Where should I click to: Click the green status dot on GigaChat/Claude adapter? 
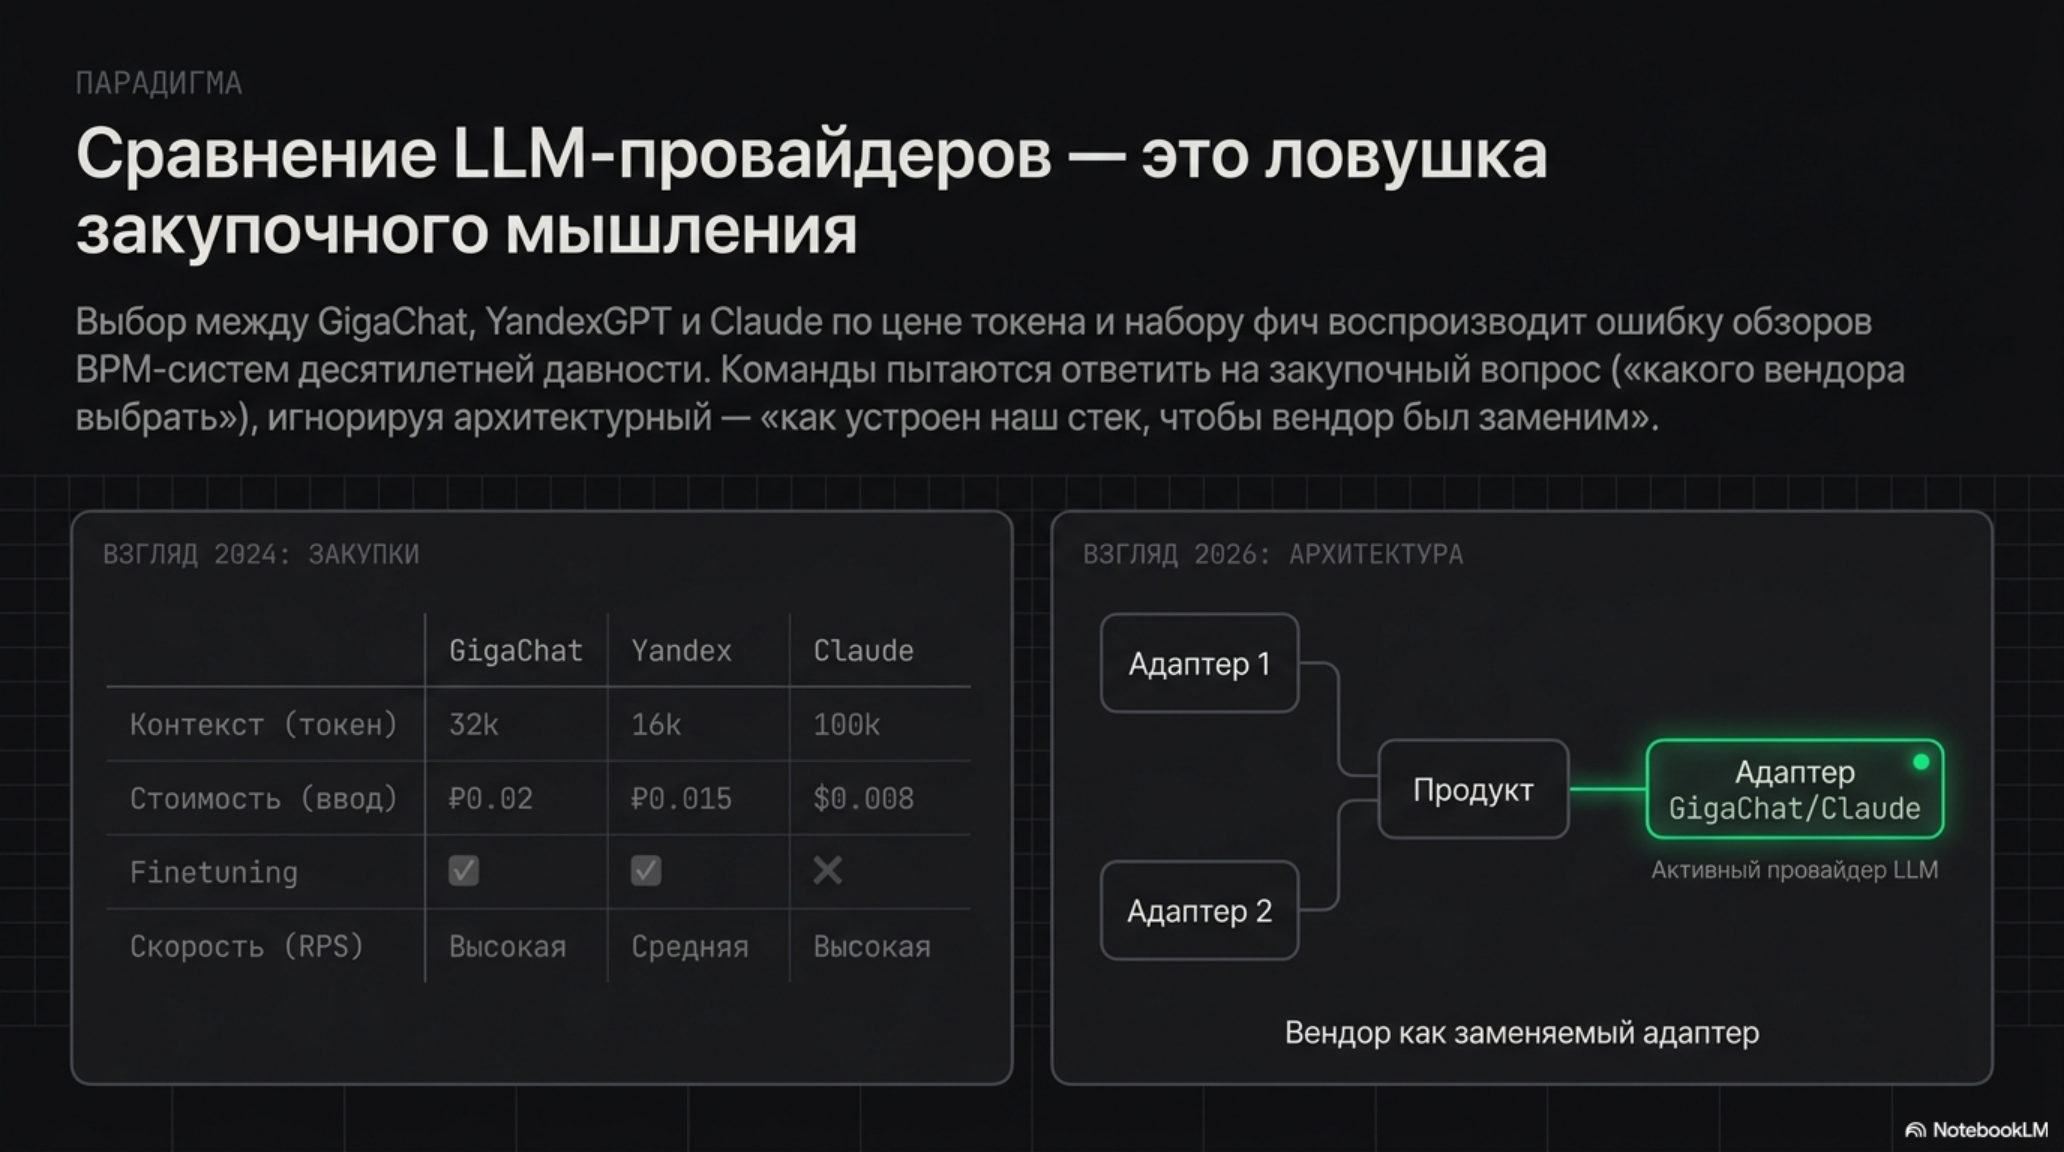point(1920,762)
